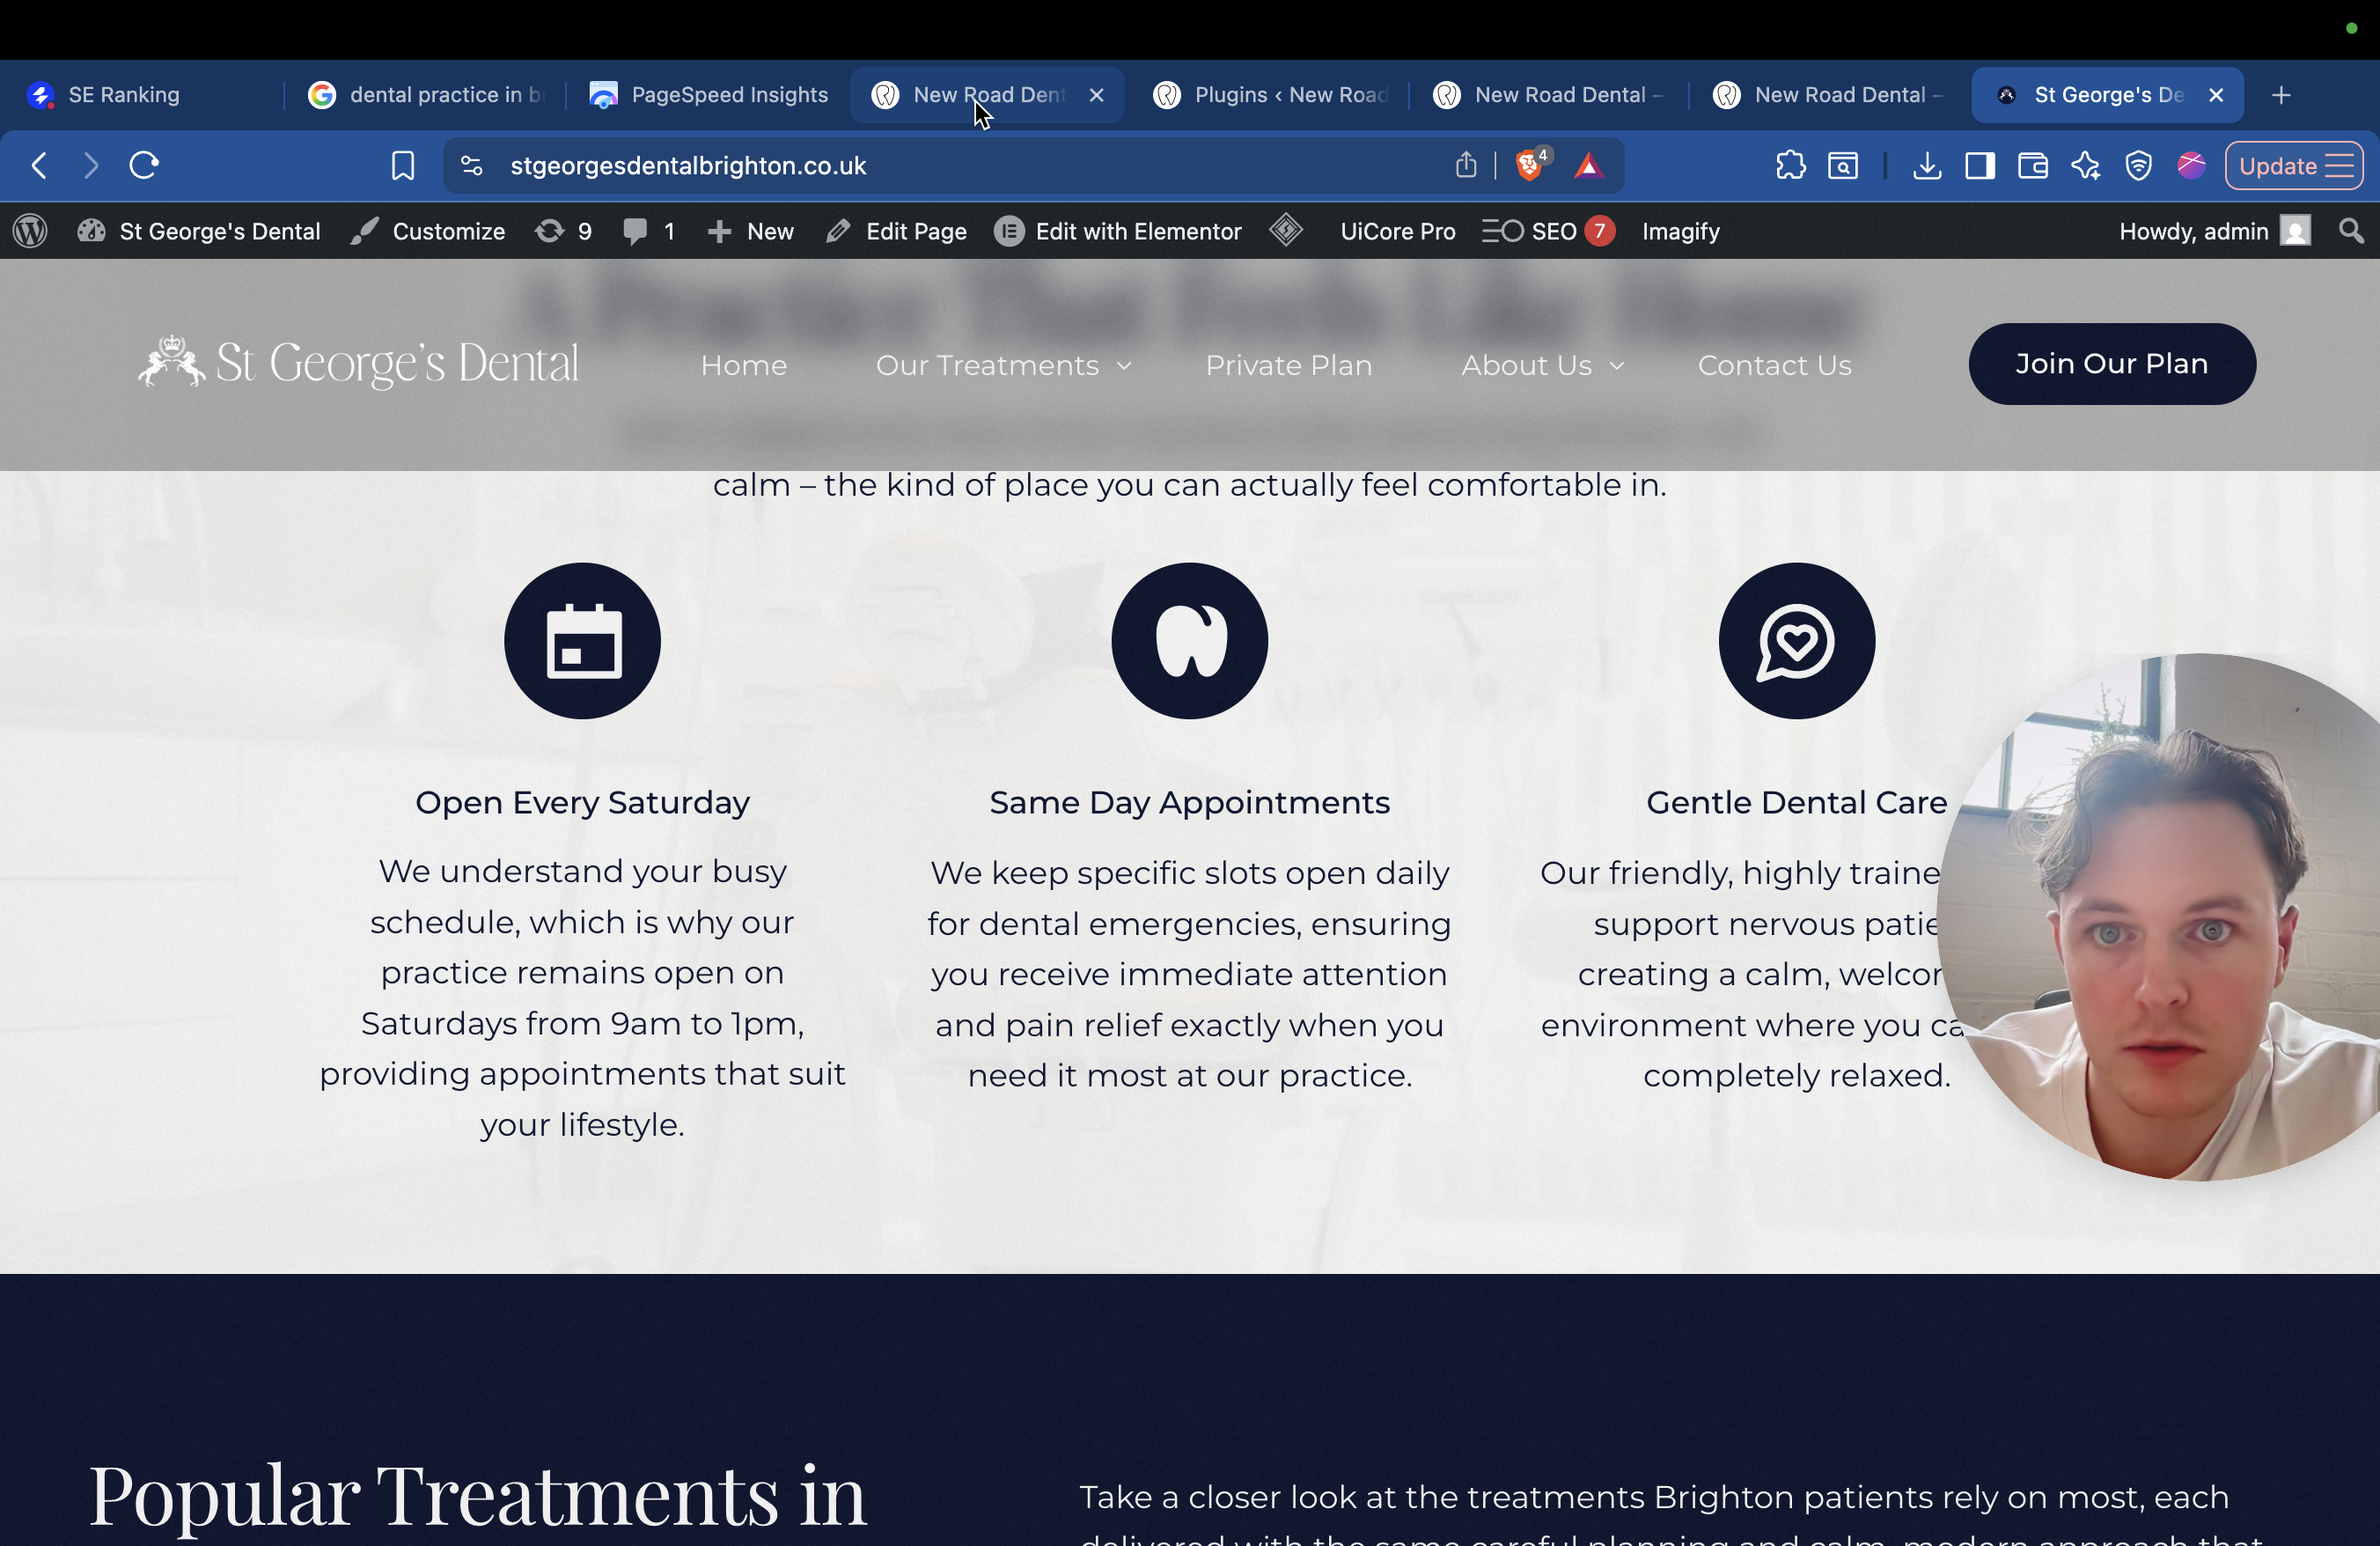Toggle the browser sidebar panel
The width and height of the screenshot is (2380, 1546).
coord(1979,165)
